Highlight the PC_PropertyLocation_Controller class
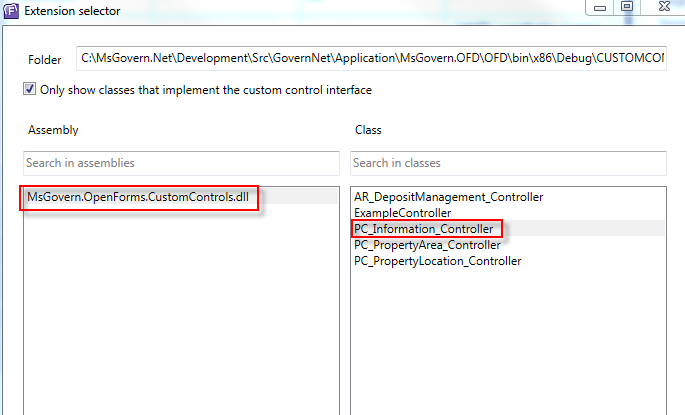This screenshot has height=415, width=685. point(437,261)
